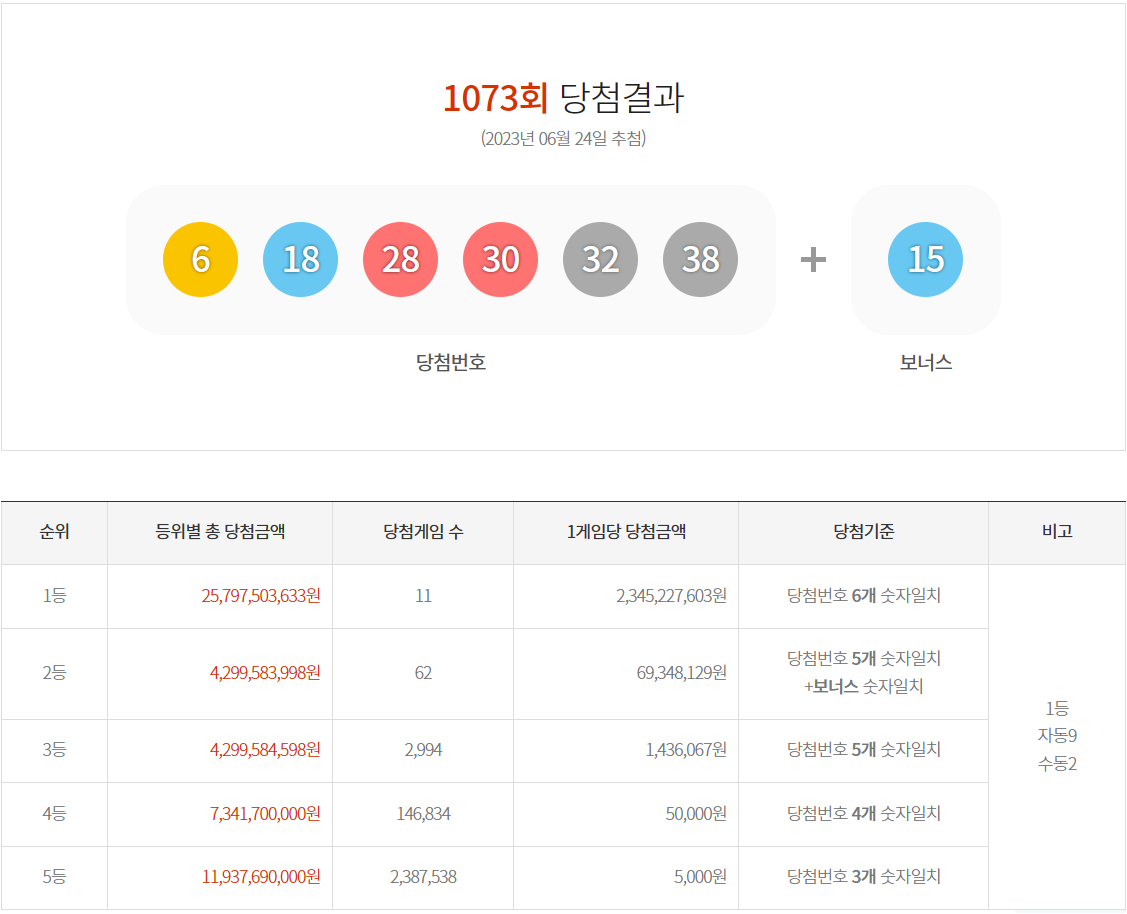Click the 1073회 당첨결과 heading

pyautogui.click(x=563, y=98)
